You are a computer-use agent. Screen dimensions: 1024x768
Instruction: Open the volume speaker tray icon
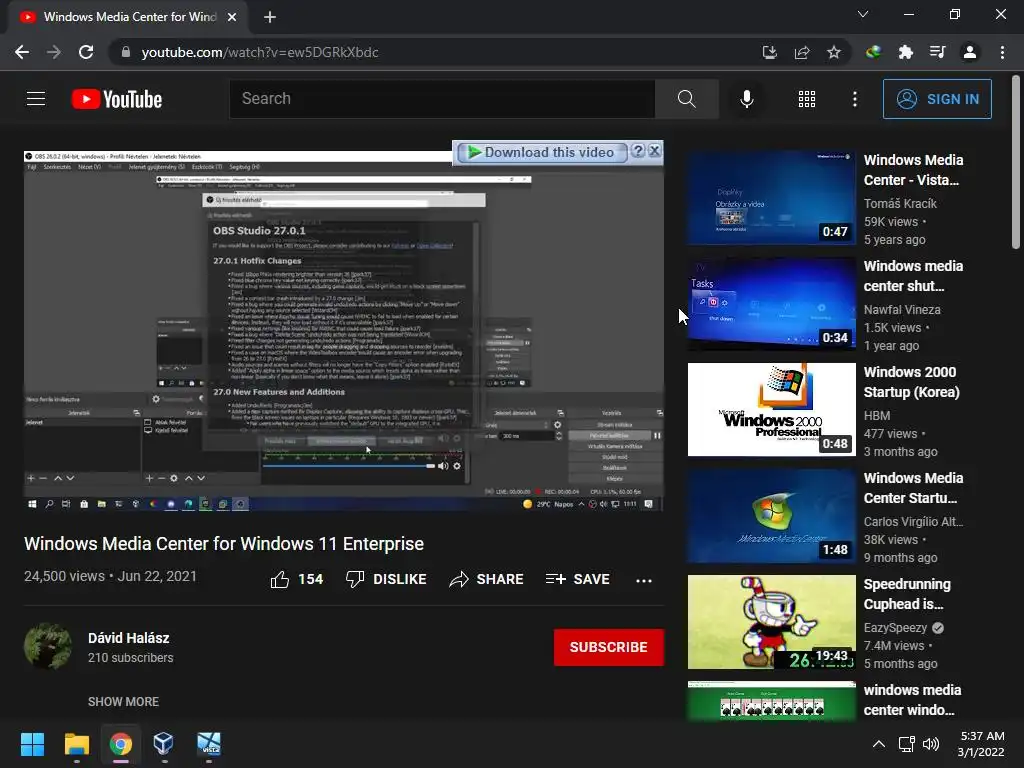point(931,744)
